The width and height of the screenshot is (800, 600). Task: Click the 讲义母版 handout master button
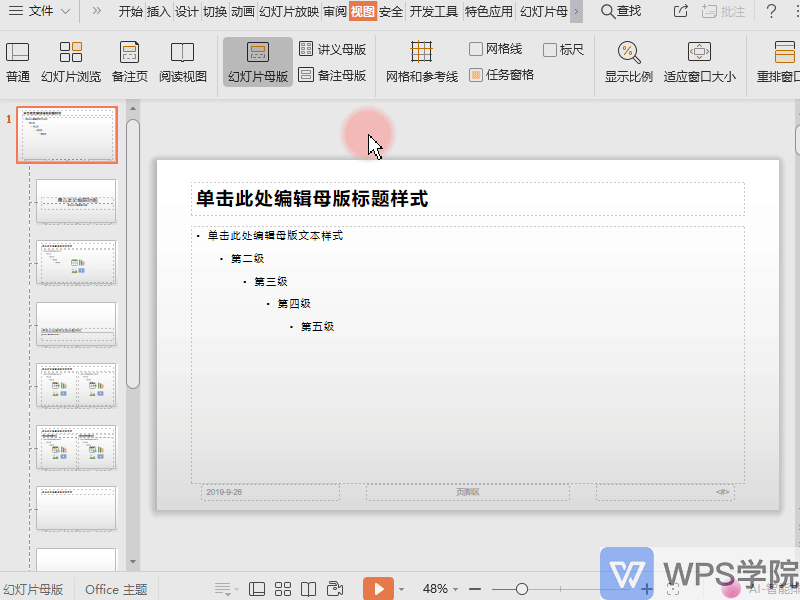333,49
